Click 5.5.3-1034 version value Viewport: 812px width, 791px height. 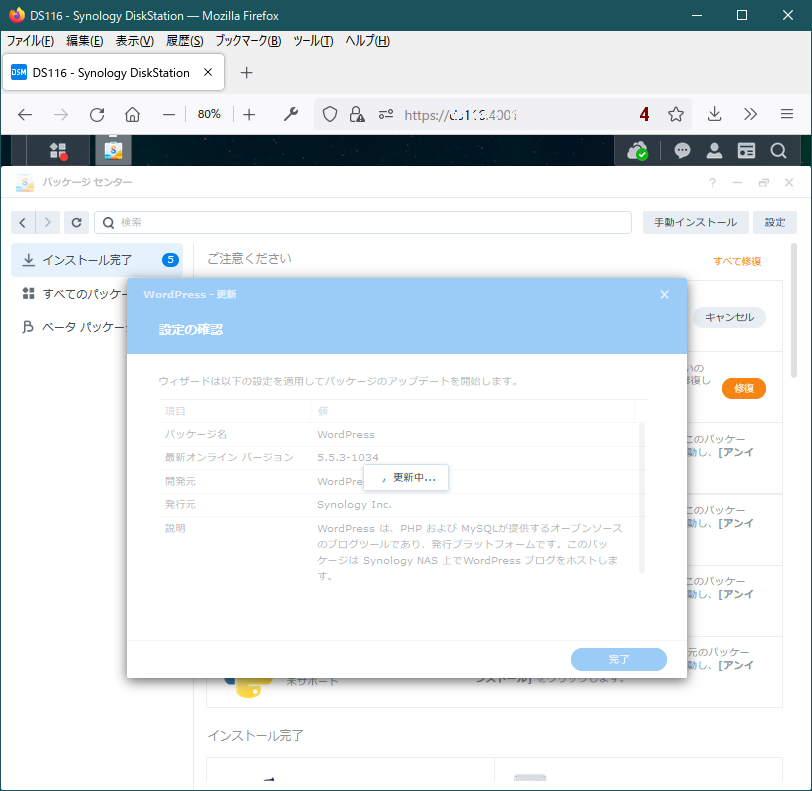tap(348, 457)
